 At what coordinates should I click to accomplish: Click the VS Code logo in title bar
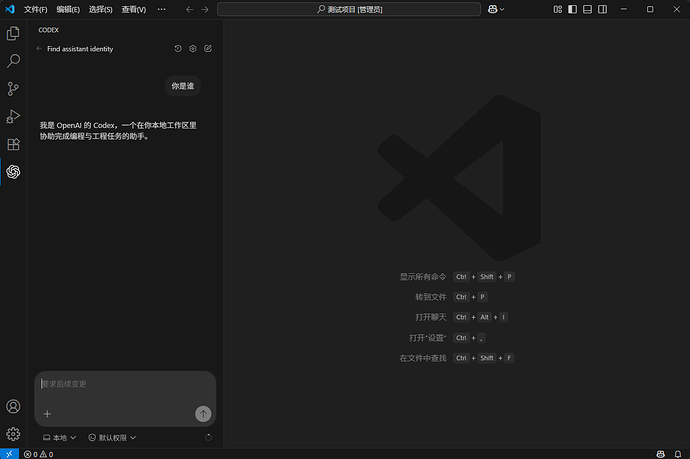coord(10,9)
